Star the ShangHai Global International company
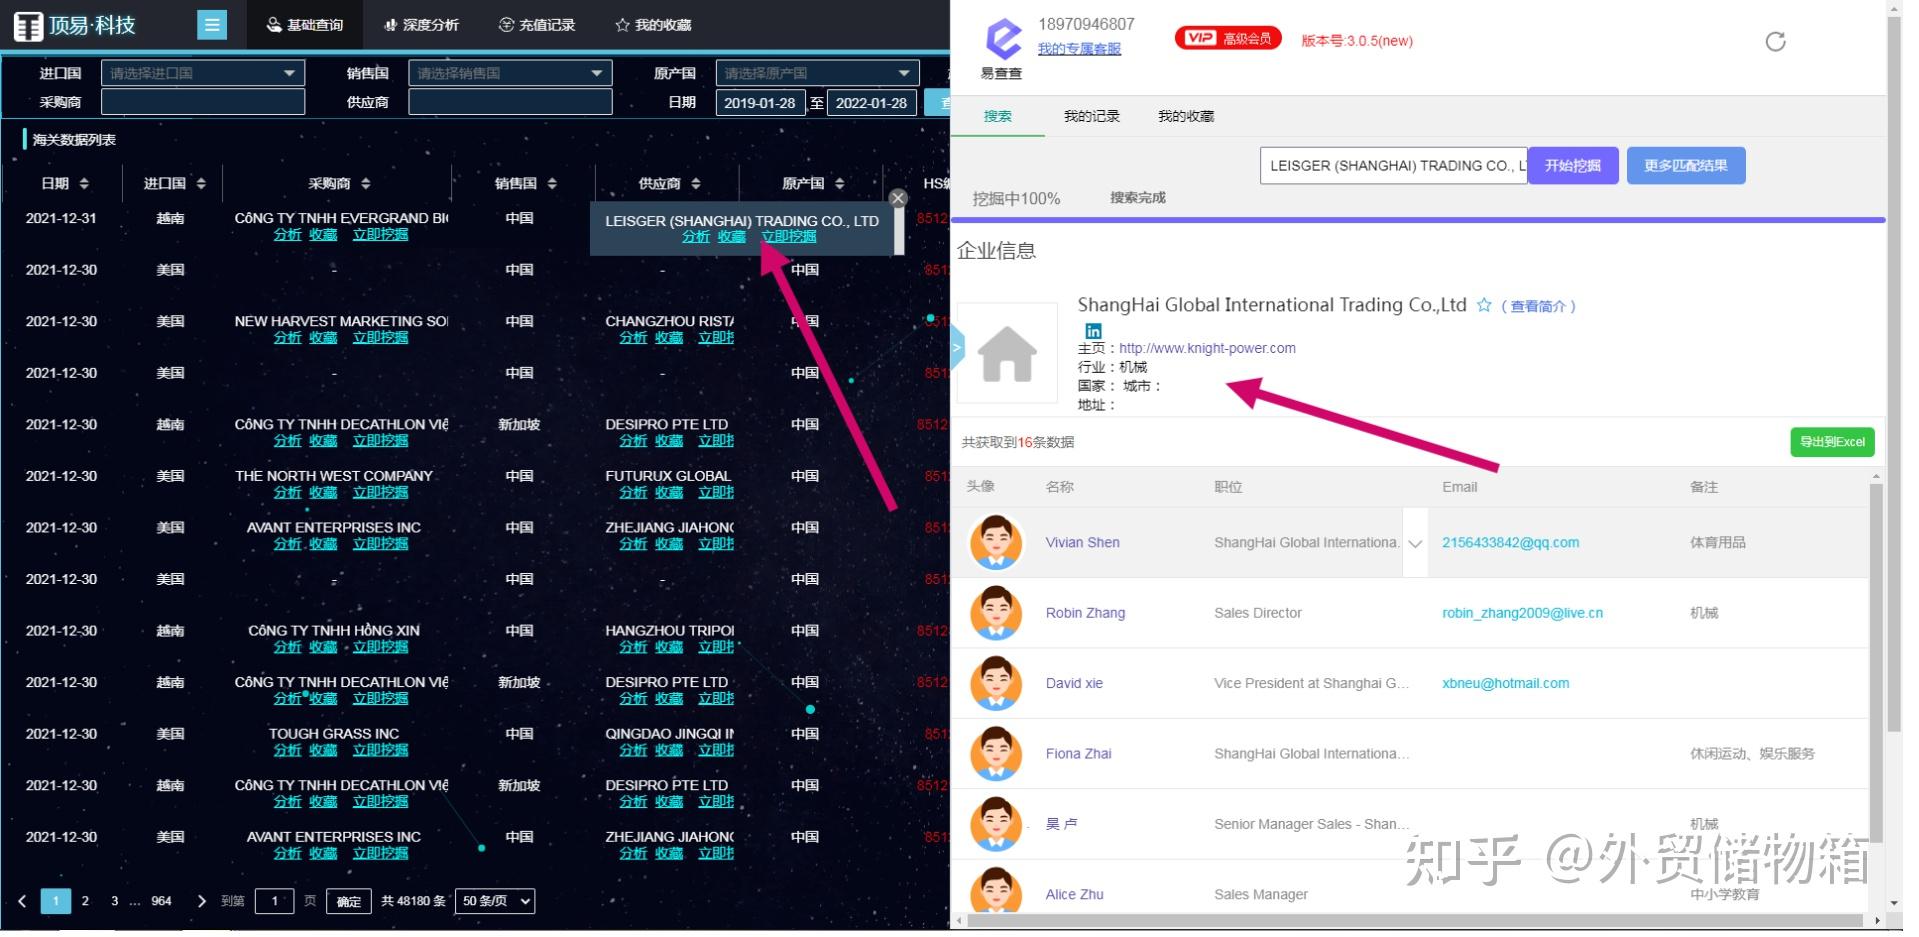 1484,305
